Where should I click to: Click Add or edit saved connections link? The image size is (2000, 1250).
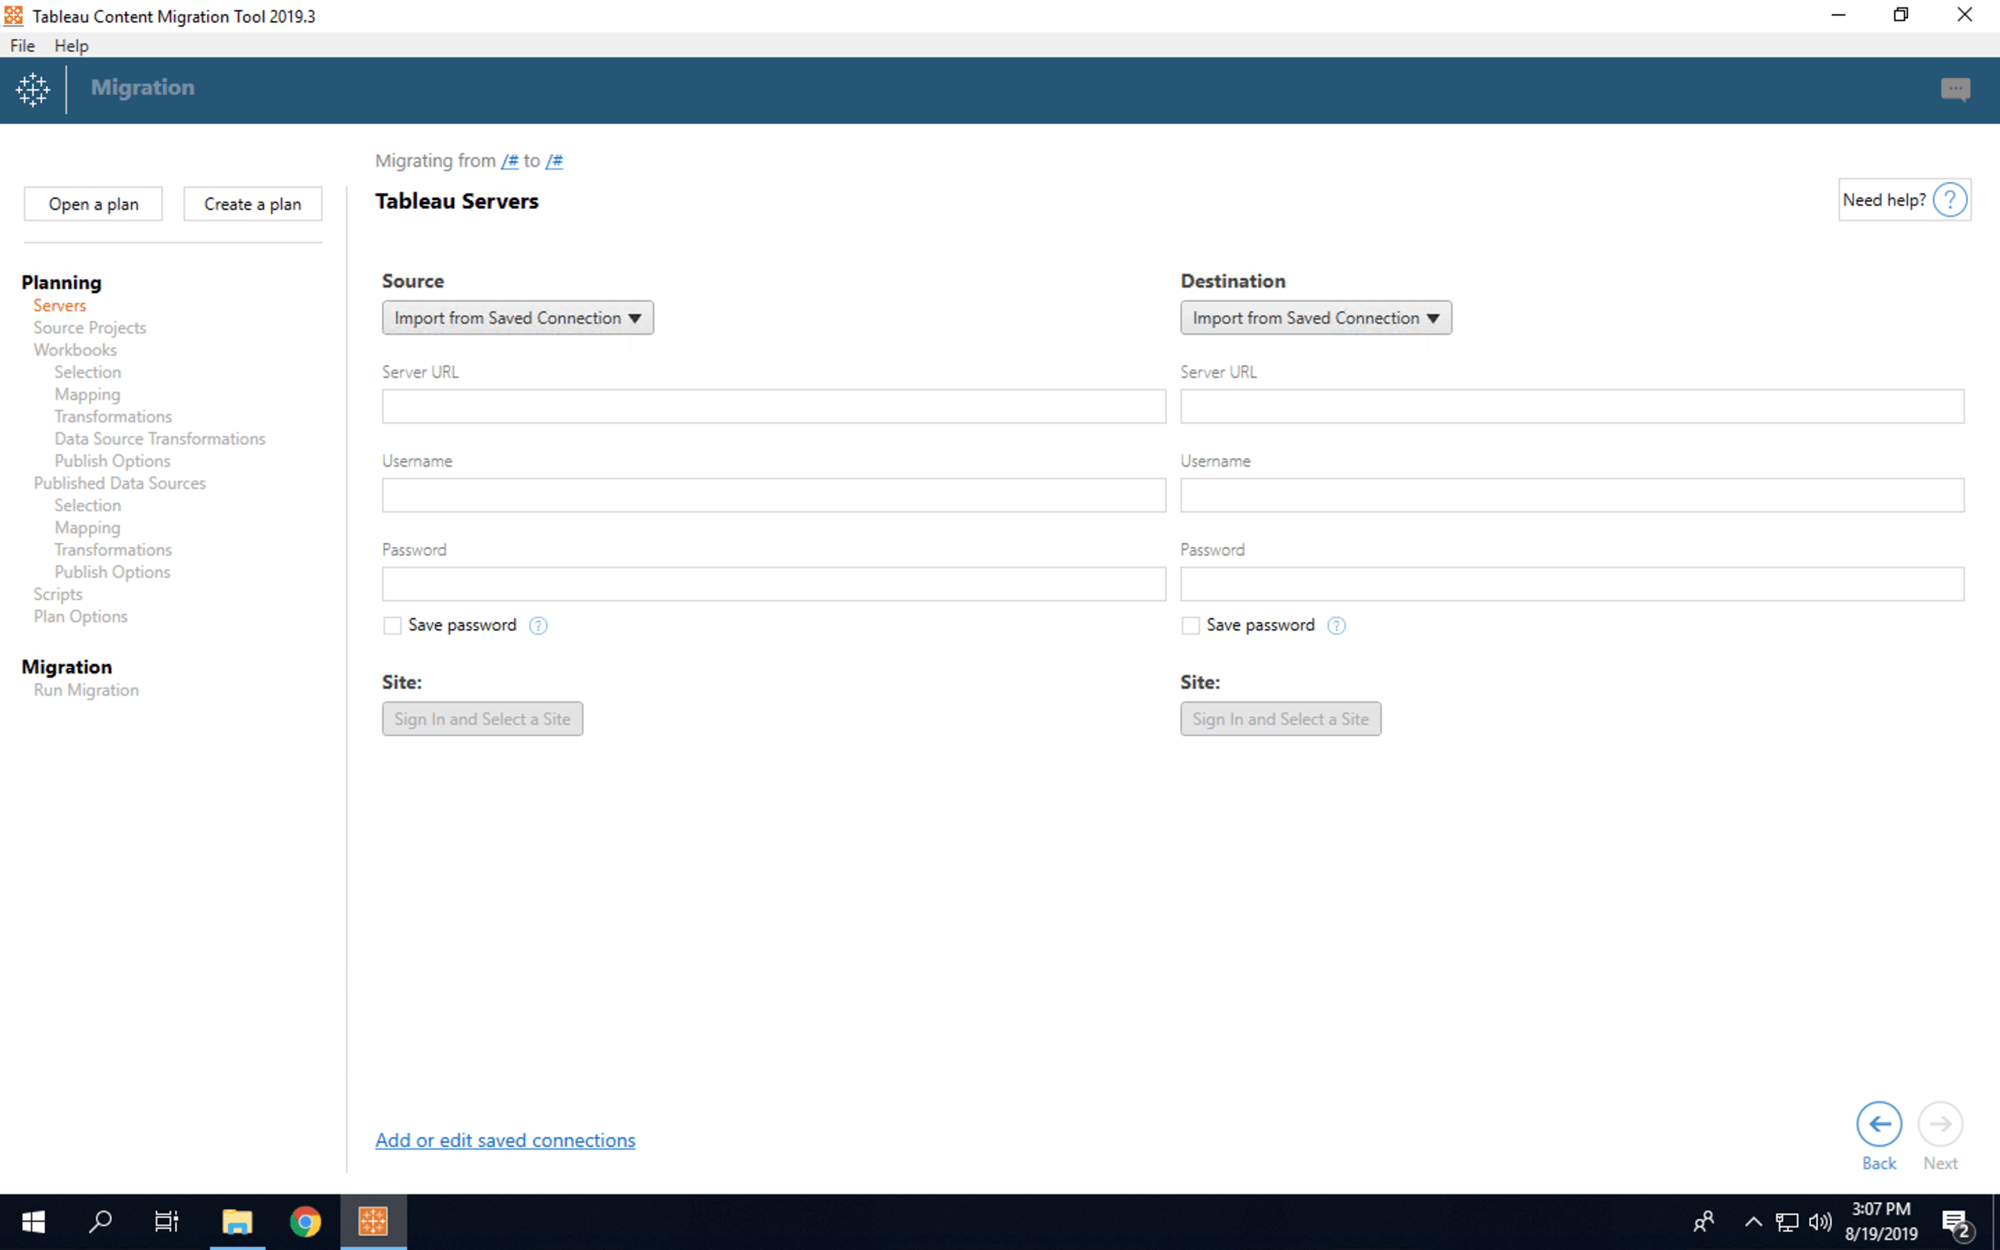pos(505,1141)
